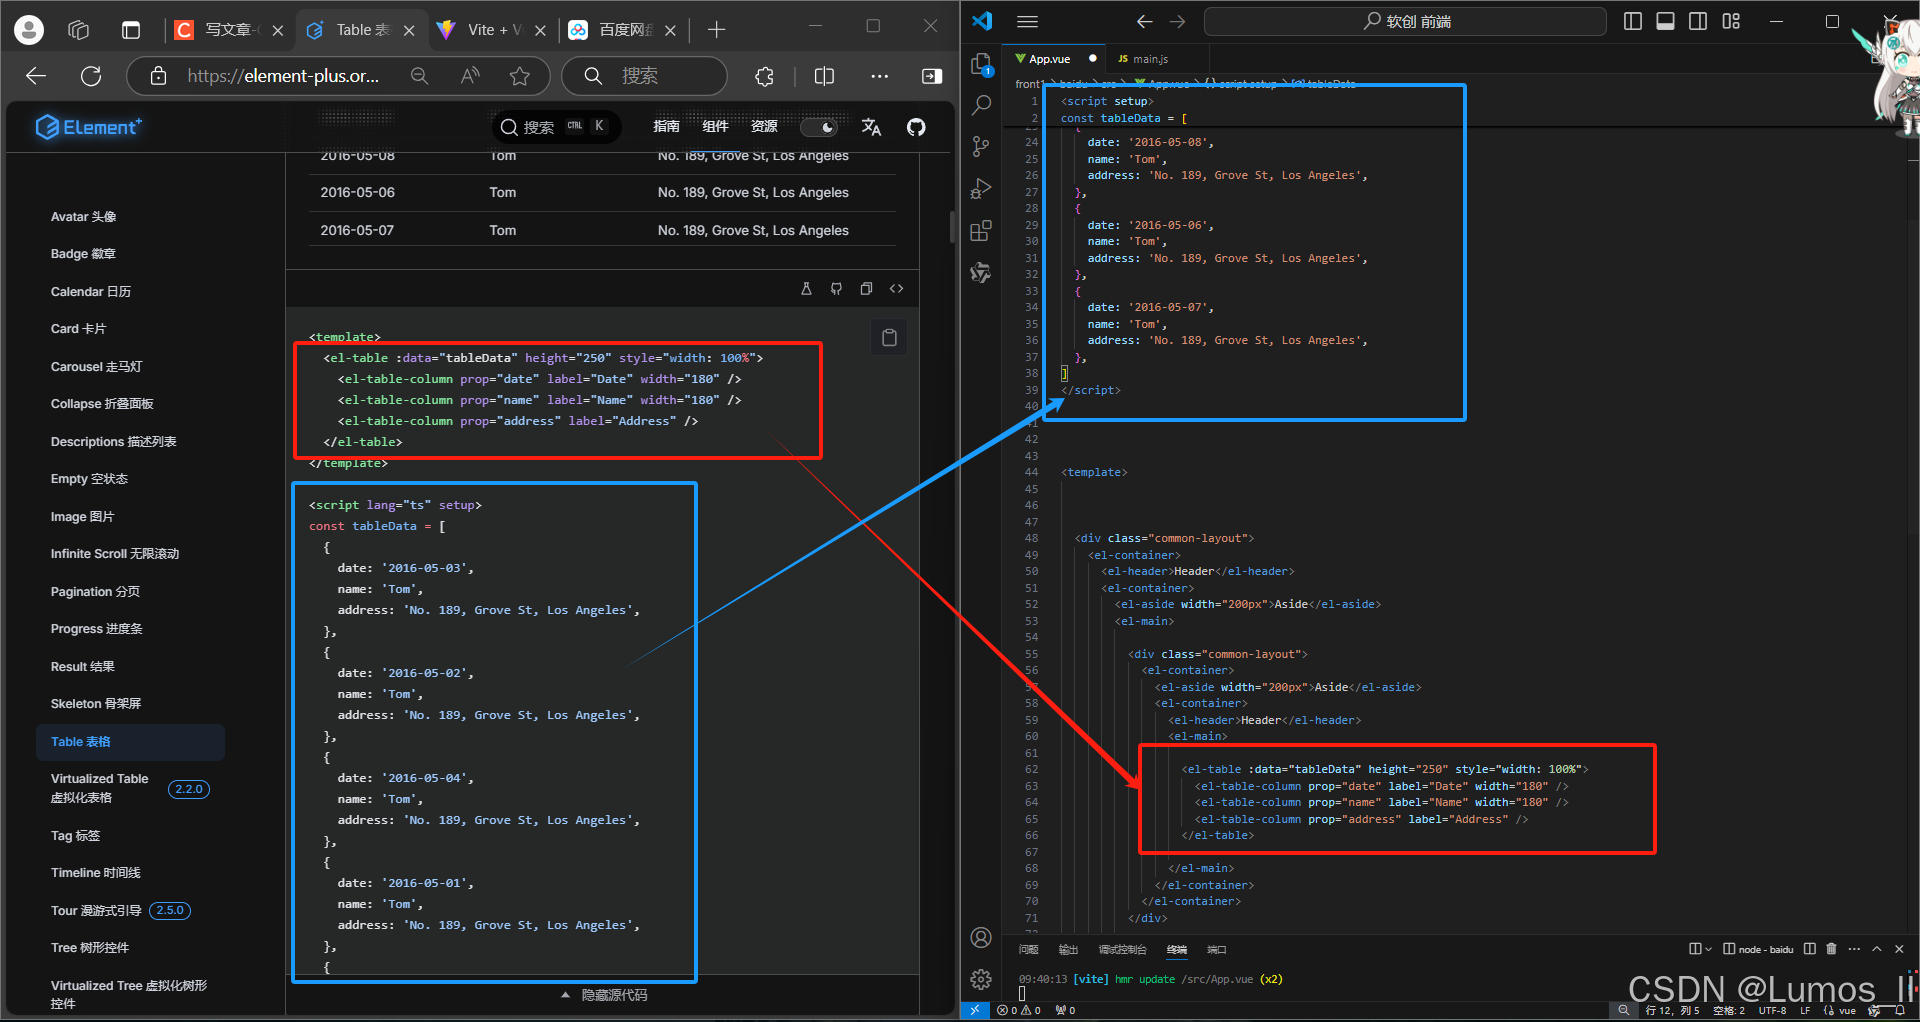Open Element Plus 搜索 Ctrl K search
The image size is (1920, 1022).
tap(556, 127)
